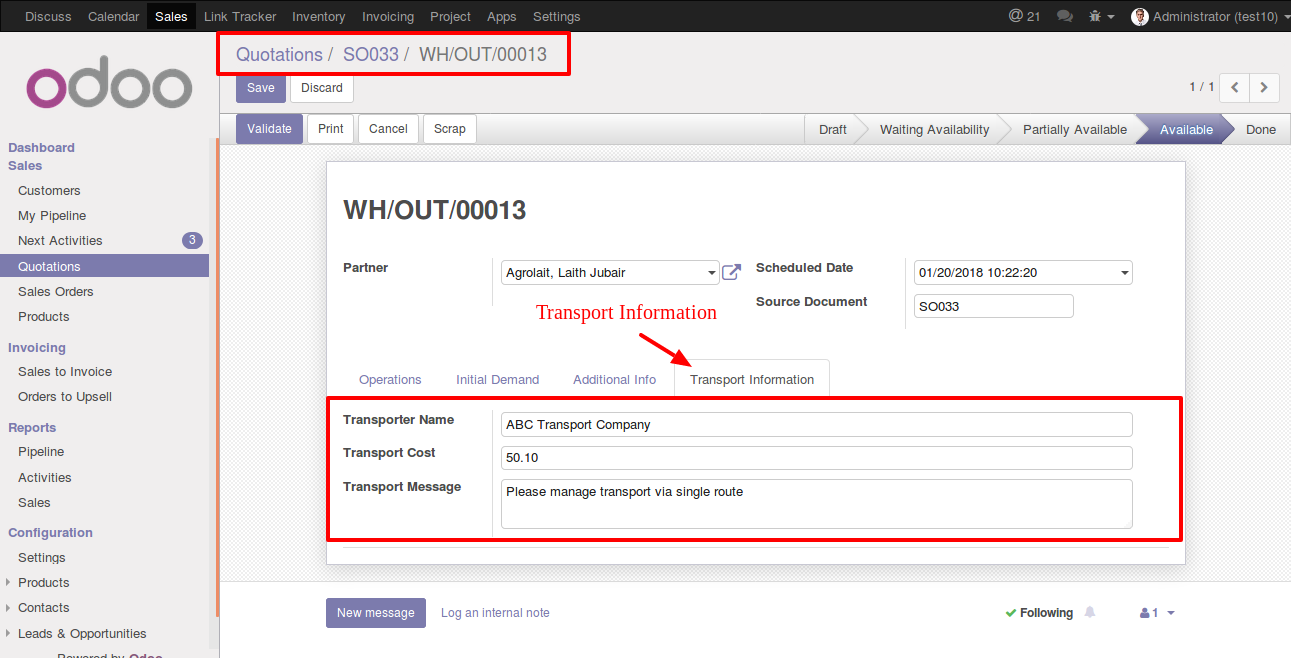This screenshot has height=658, width=1291.
Task: Click the Transporter Name input field
Action: (x=816, y=424)
